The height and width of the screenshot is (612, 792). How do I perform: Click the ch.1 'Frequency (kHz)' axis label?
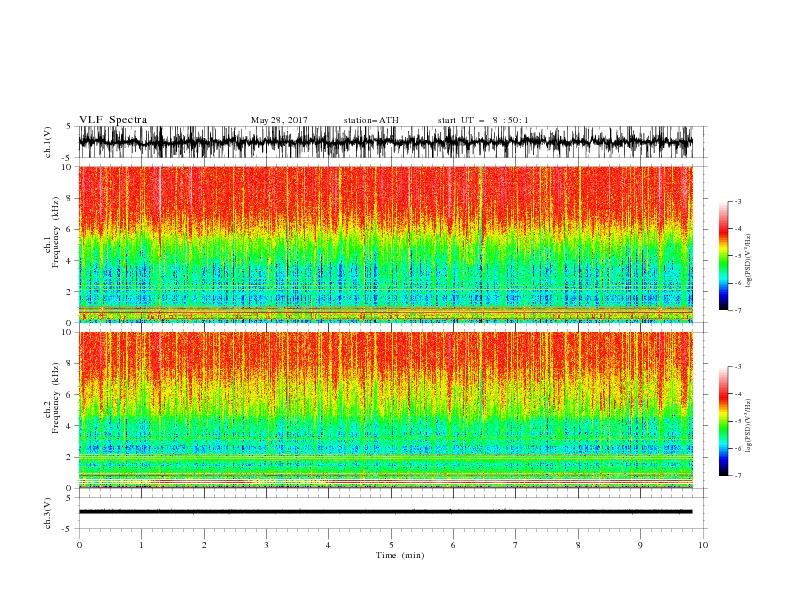[x=55, y=232]
